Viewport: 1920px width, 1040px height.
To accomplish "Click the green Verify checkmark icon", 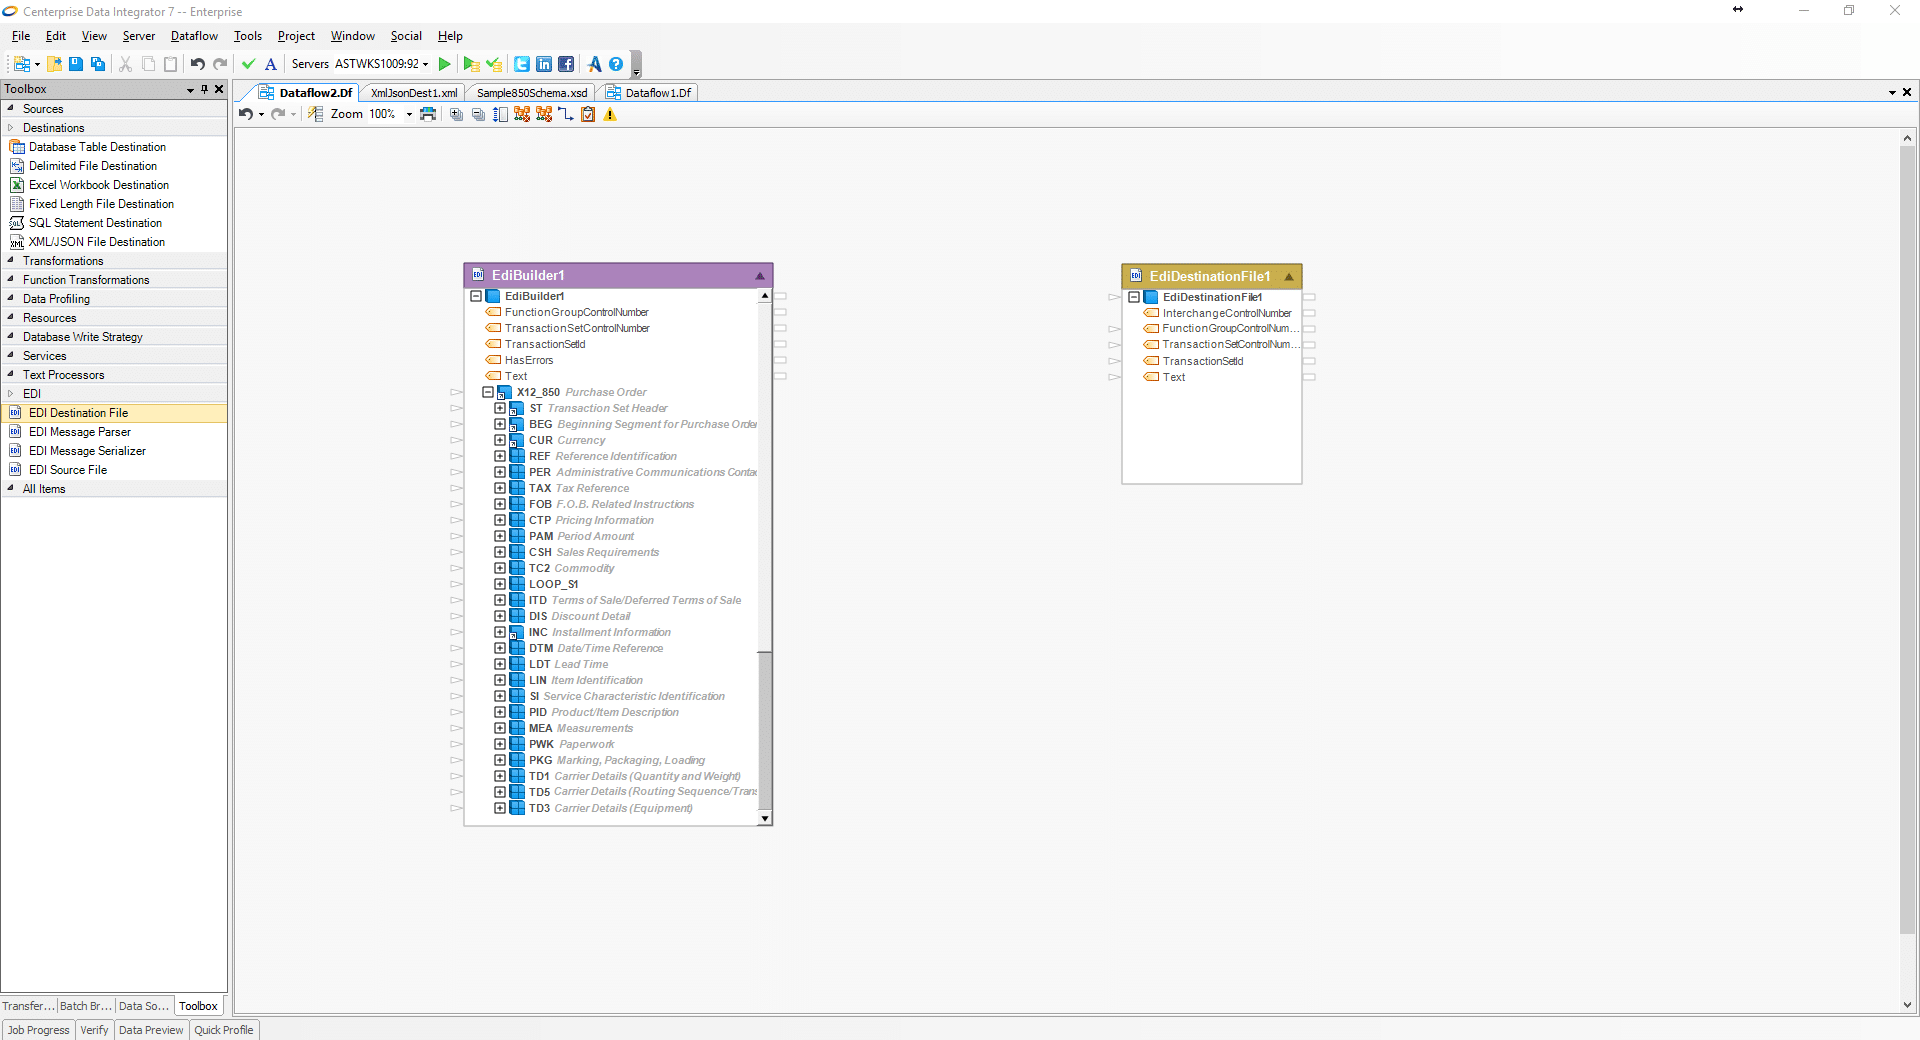I will tap(249, 64).
